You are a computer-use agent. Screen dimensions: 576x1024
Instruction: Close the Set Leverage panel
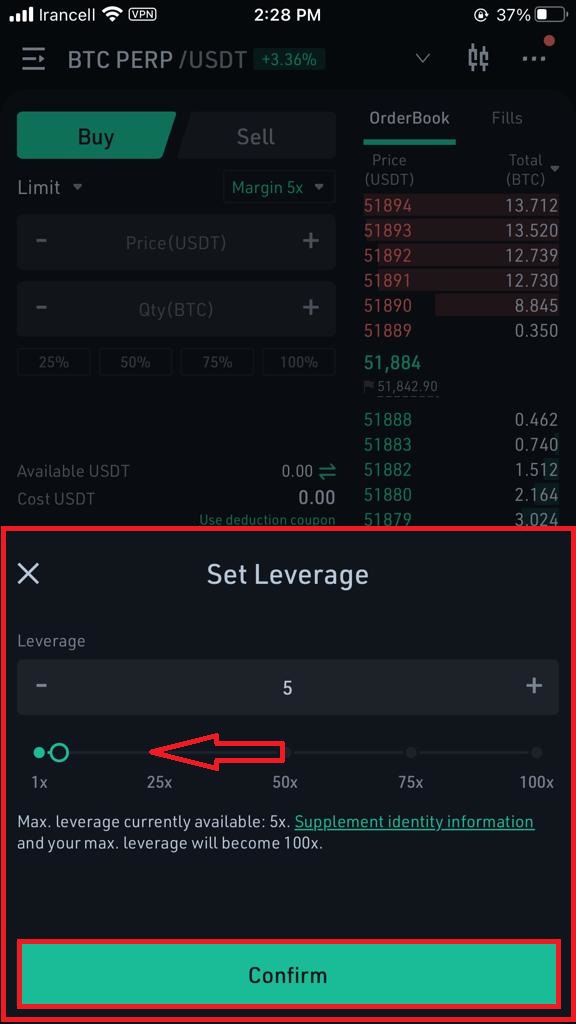[x=29, y=575]
